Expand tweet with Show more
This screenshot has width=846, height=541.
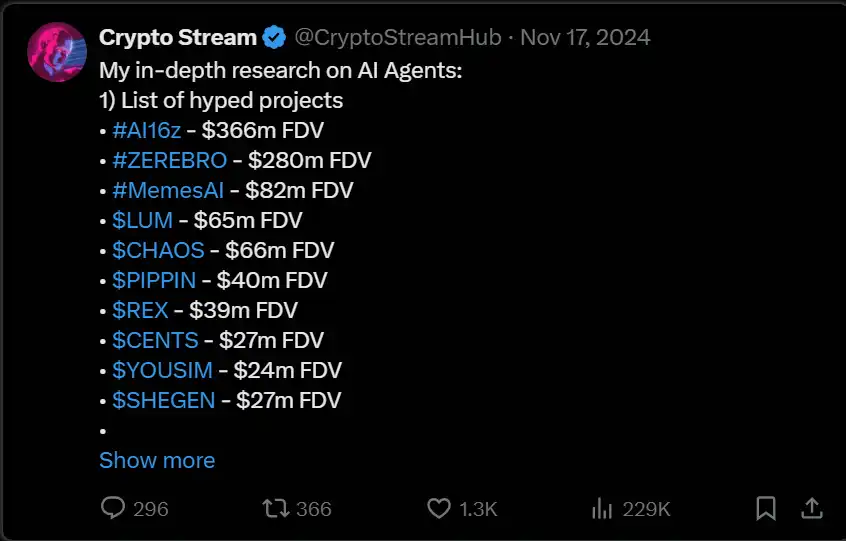click(x=157, y=460)
